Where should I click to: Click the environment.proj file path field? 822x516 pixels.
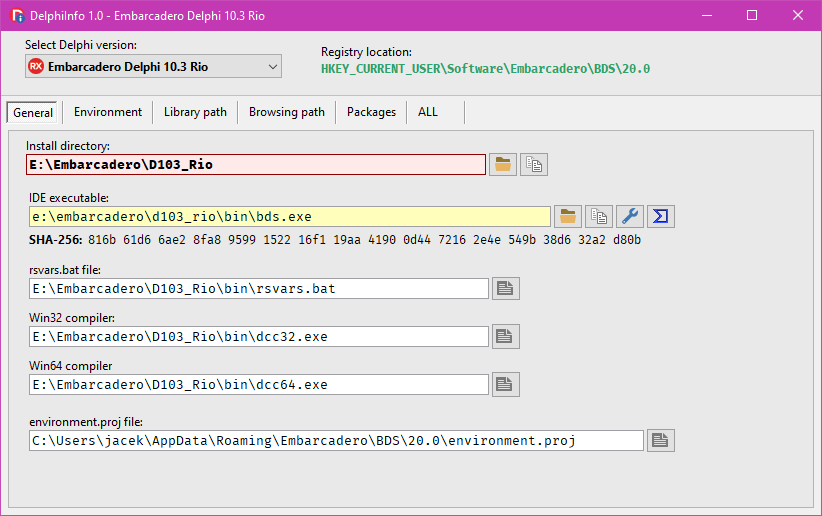(335, 440)
